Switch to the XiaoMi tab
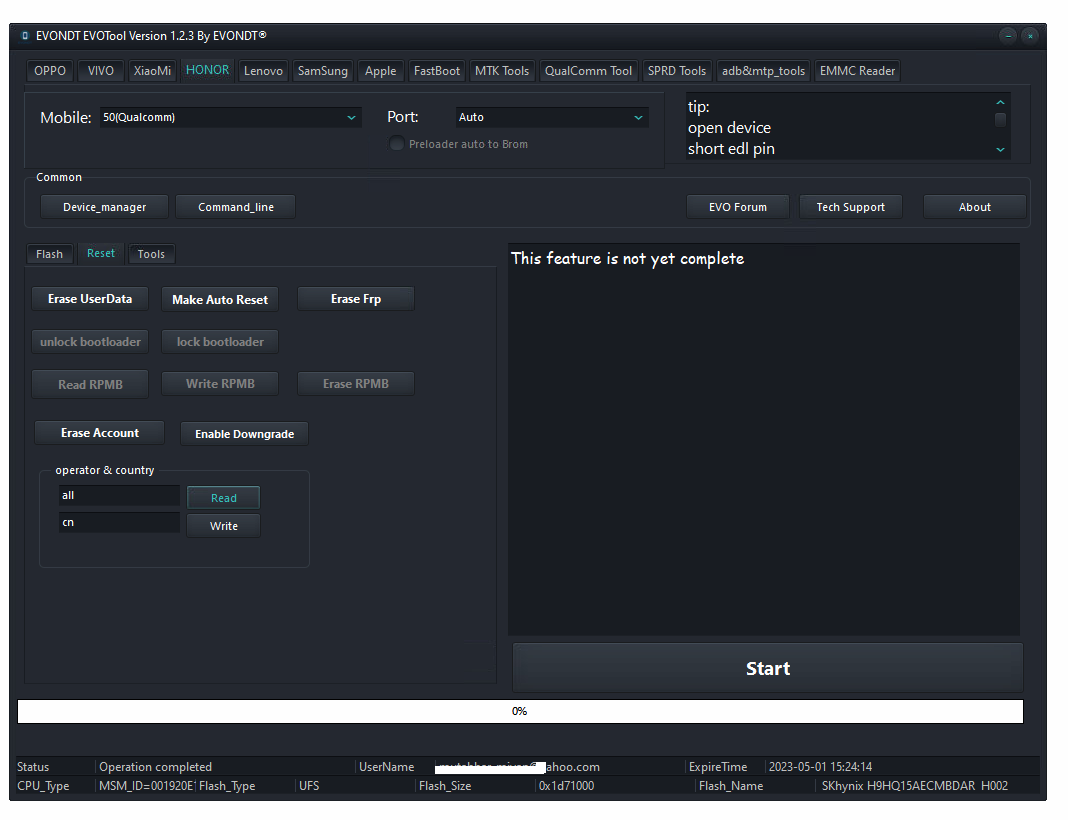1068x820 pixels. pos(152,71)
